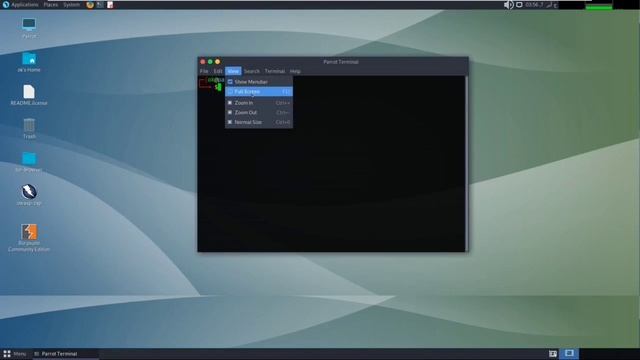Image resolution: width=640 pixels, height=360 pixels.
Task: Open the volume speaker icon
Action: (x=508, y=4)
